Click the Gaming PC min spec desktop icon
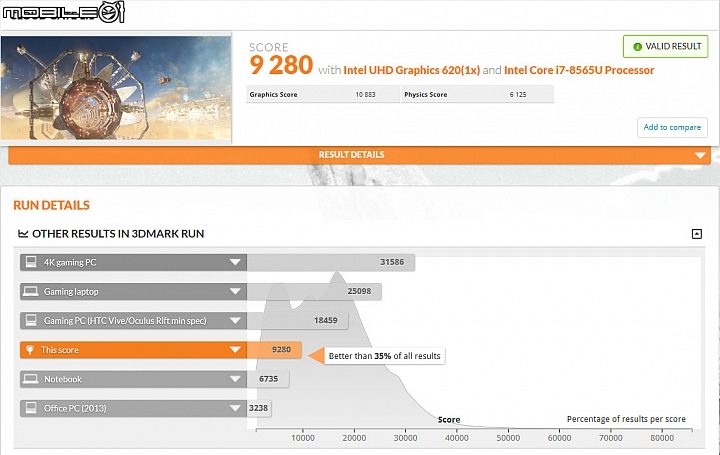 [x=31, y=320]
